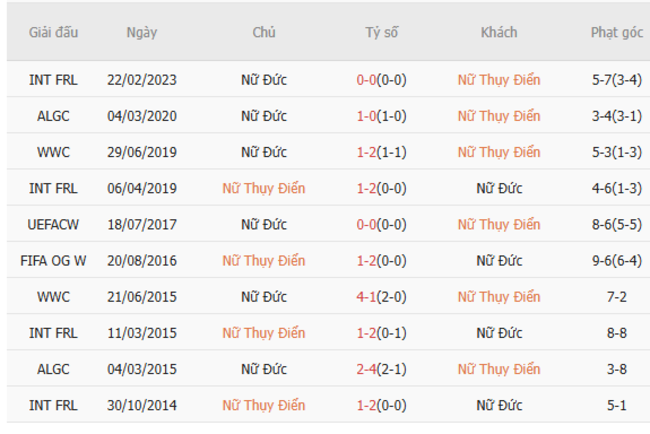650x434 pixels.
Task: Click home team Nữ Thụy Điển on 11/03/2015
Action: pos(264,333)
